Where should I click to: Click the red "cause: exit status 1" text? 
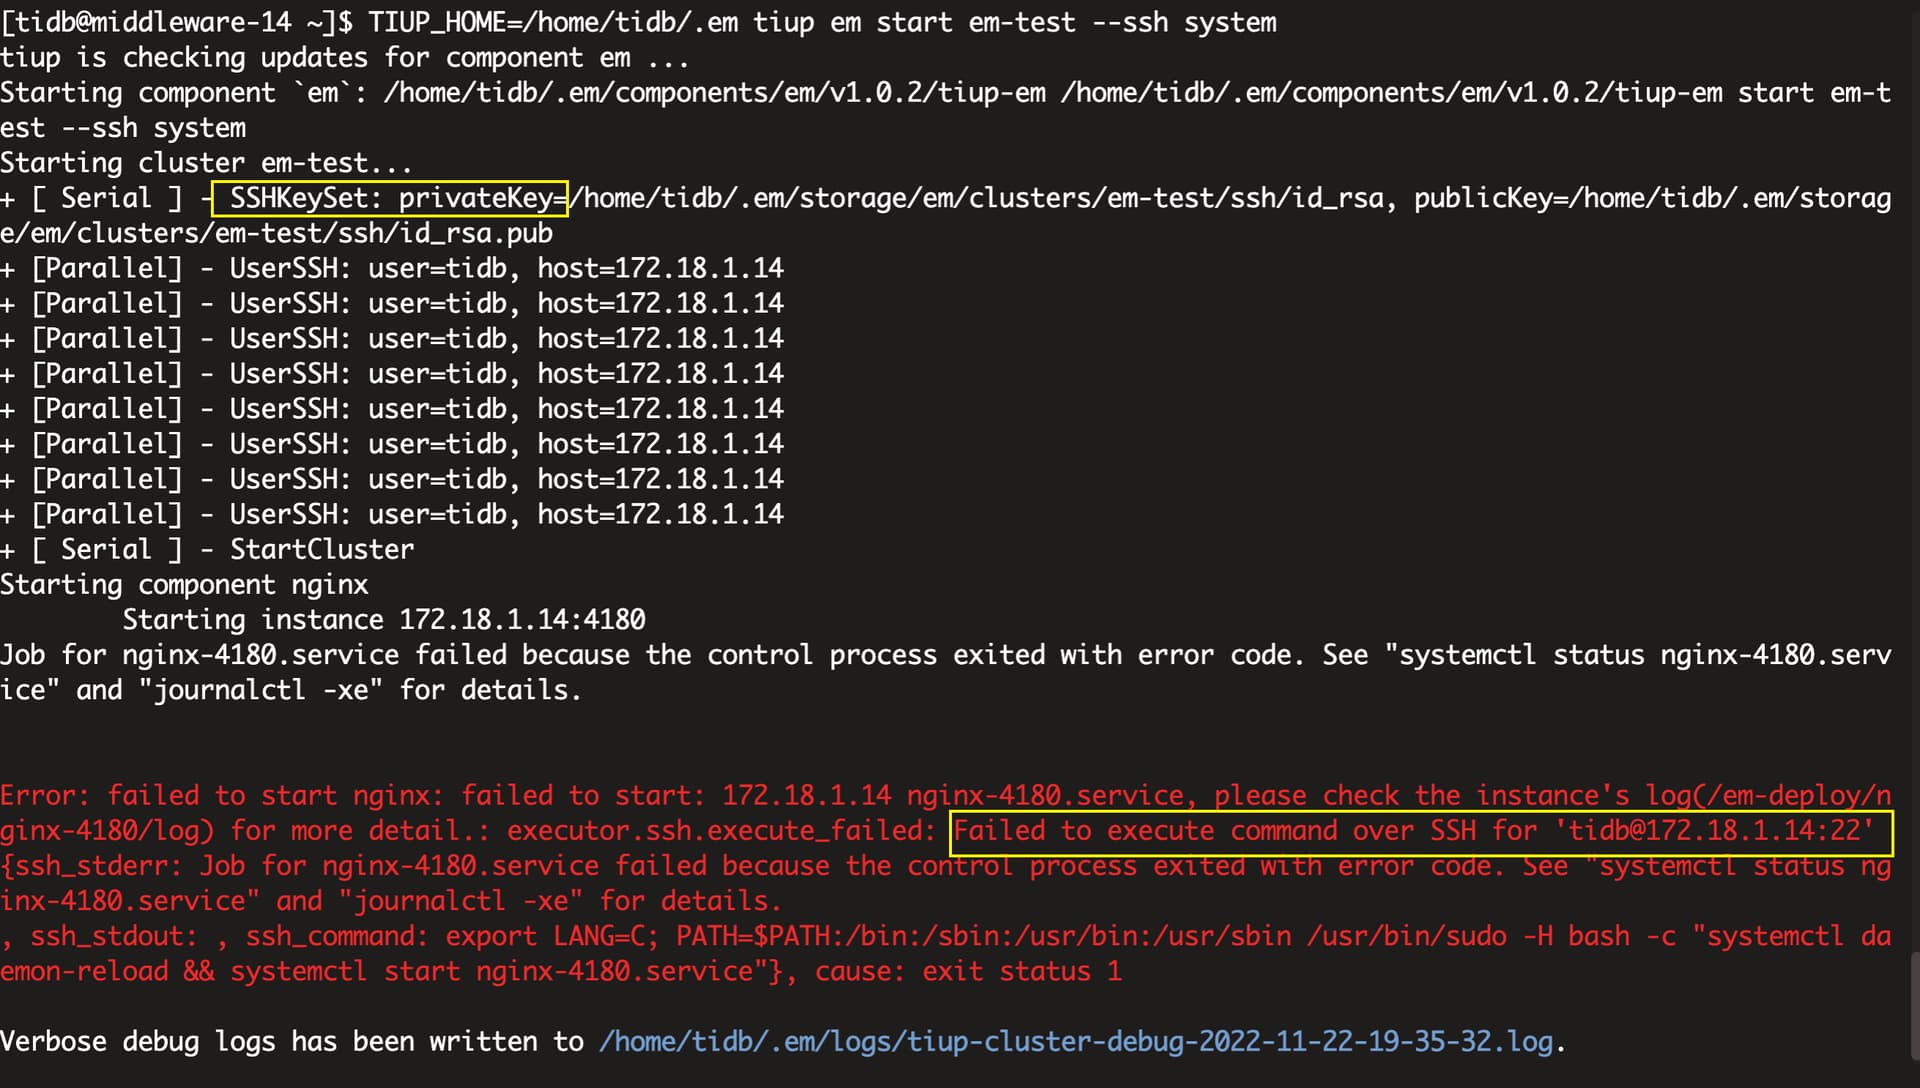click(x=968, y=971)
